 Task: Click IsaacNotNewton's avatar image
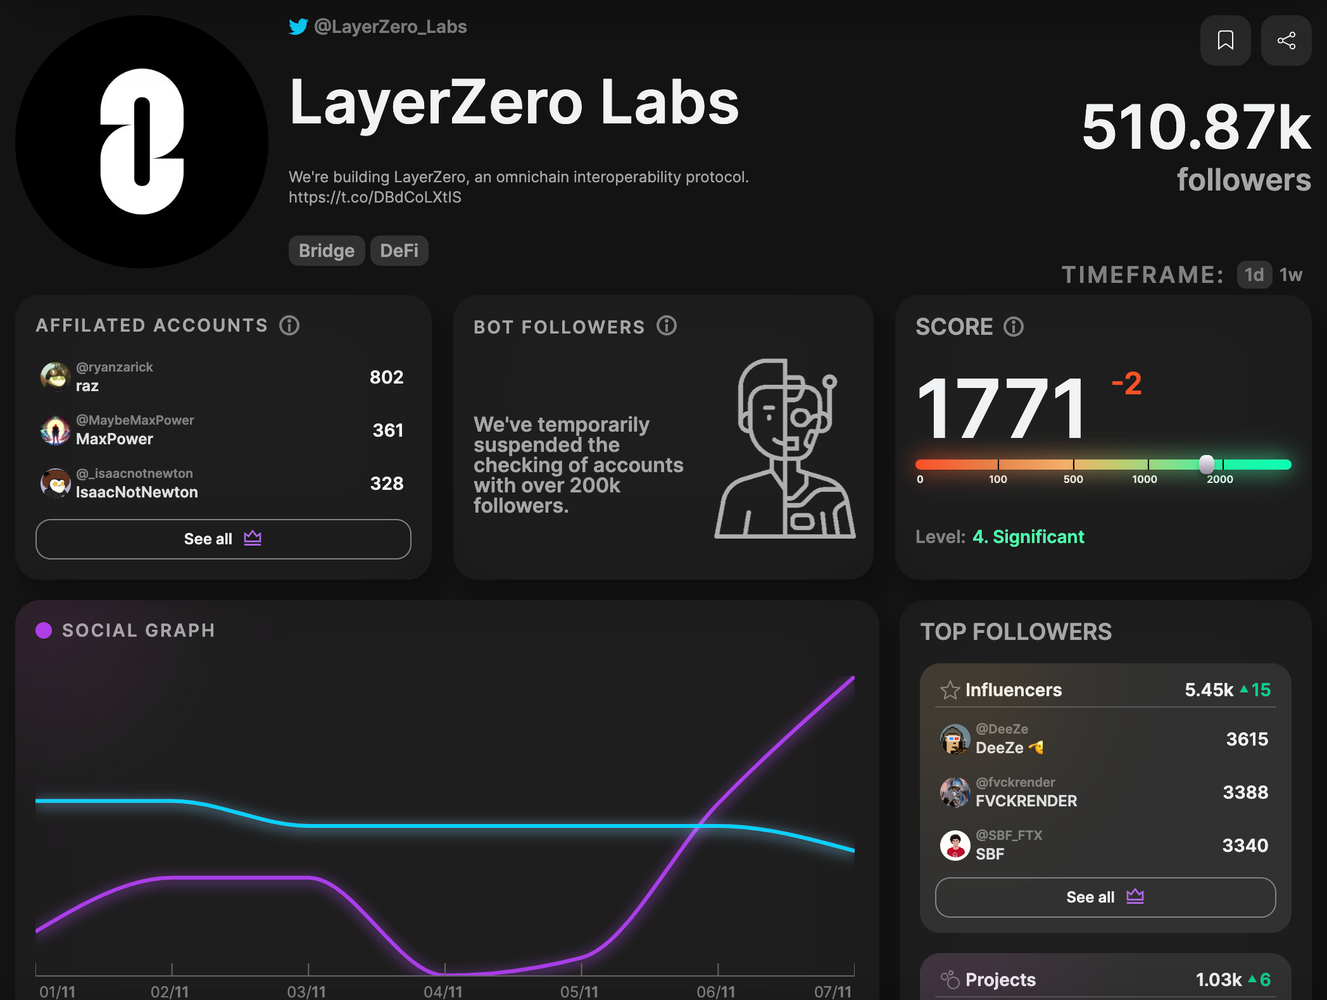tap(54, 483)
